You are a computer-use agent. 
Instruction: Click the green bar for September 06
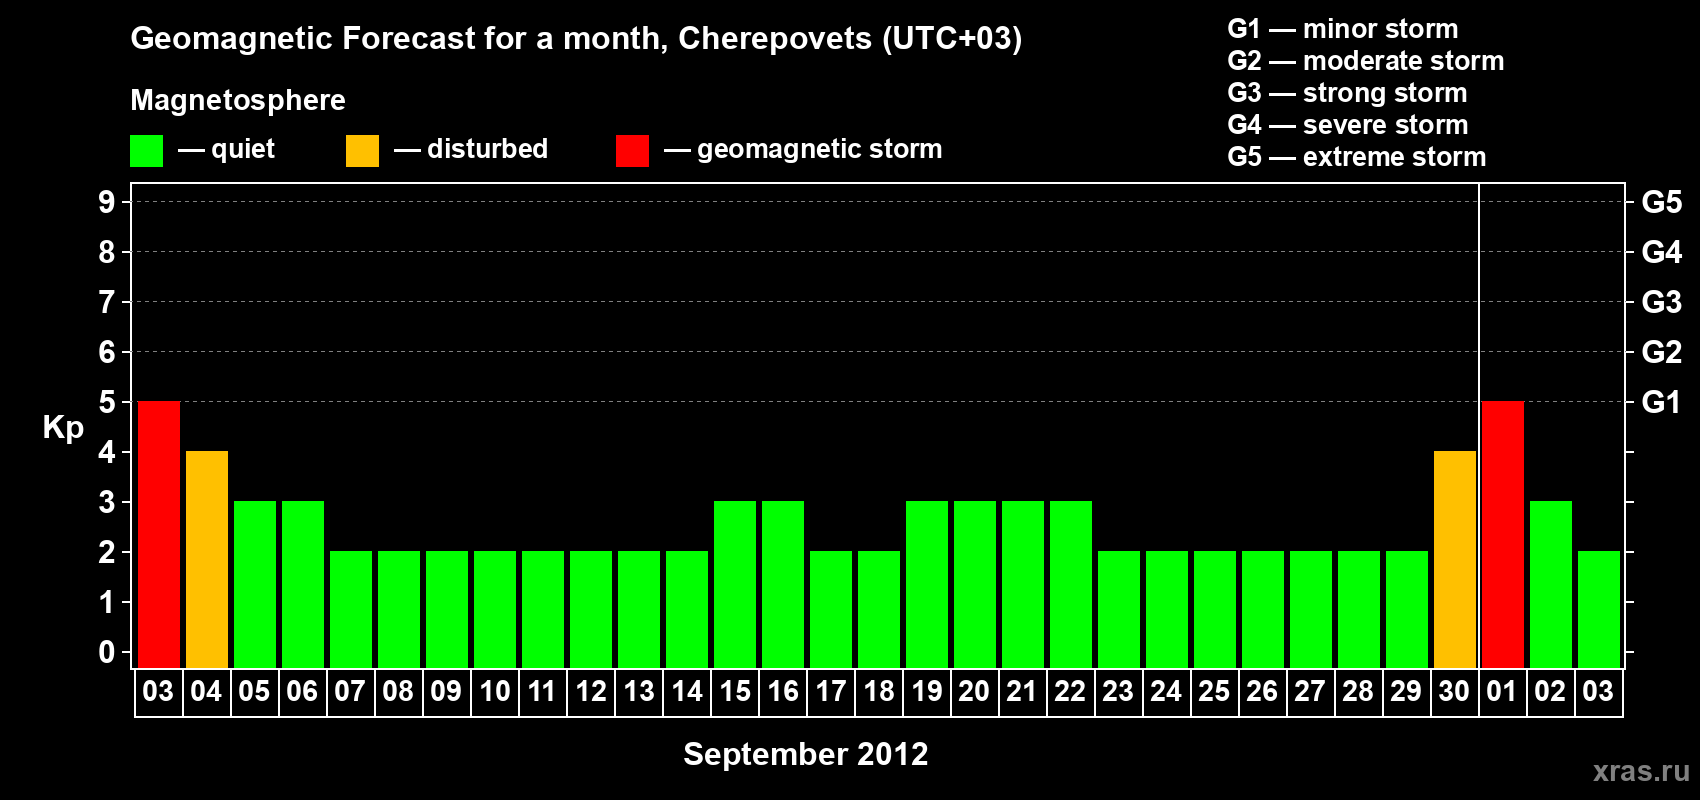click(303, 584)
